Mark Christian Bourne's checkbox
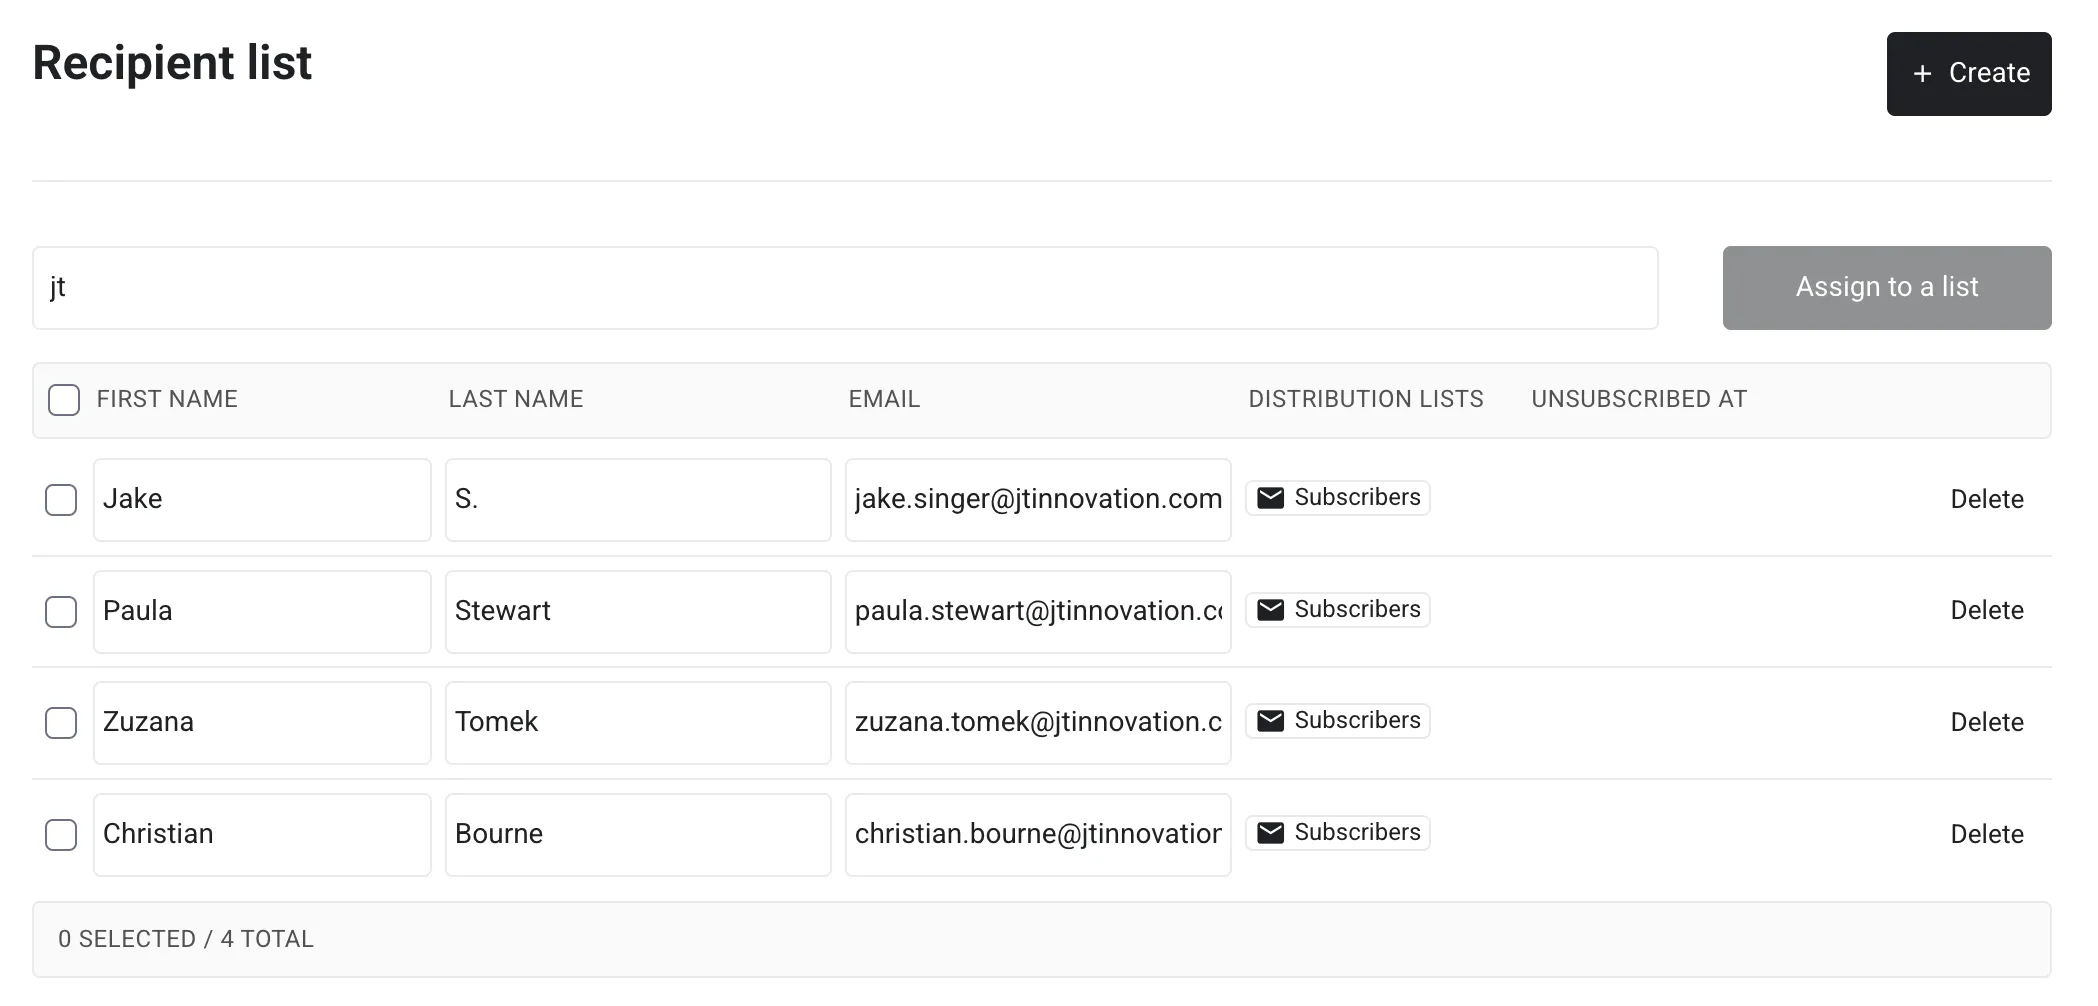 click(x=61, y=835)
